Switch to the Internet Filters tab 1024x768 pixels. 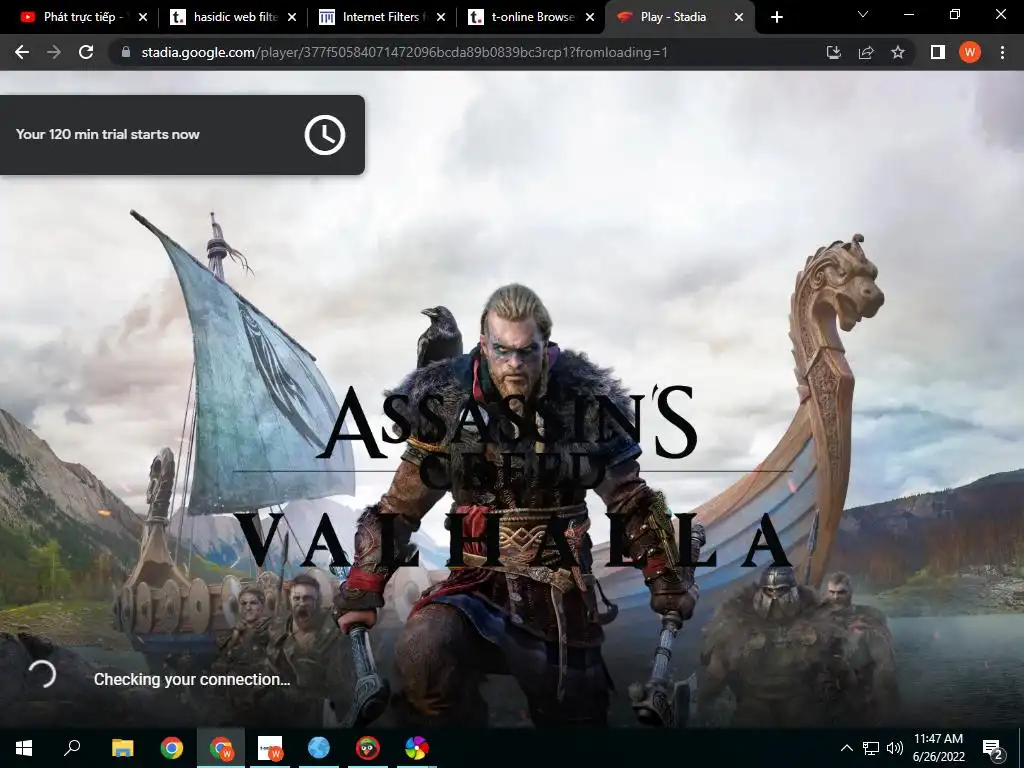click(383, 17)
